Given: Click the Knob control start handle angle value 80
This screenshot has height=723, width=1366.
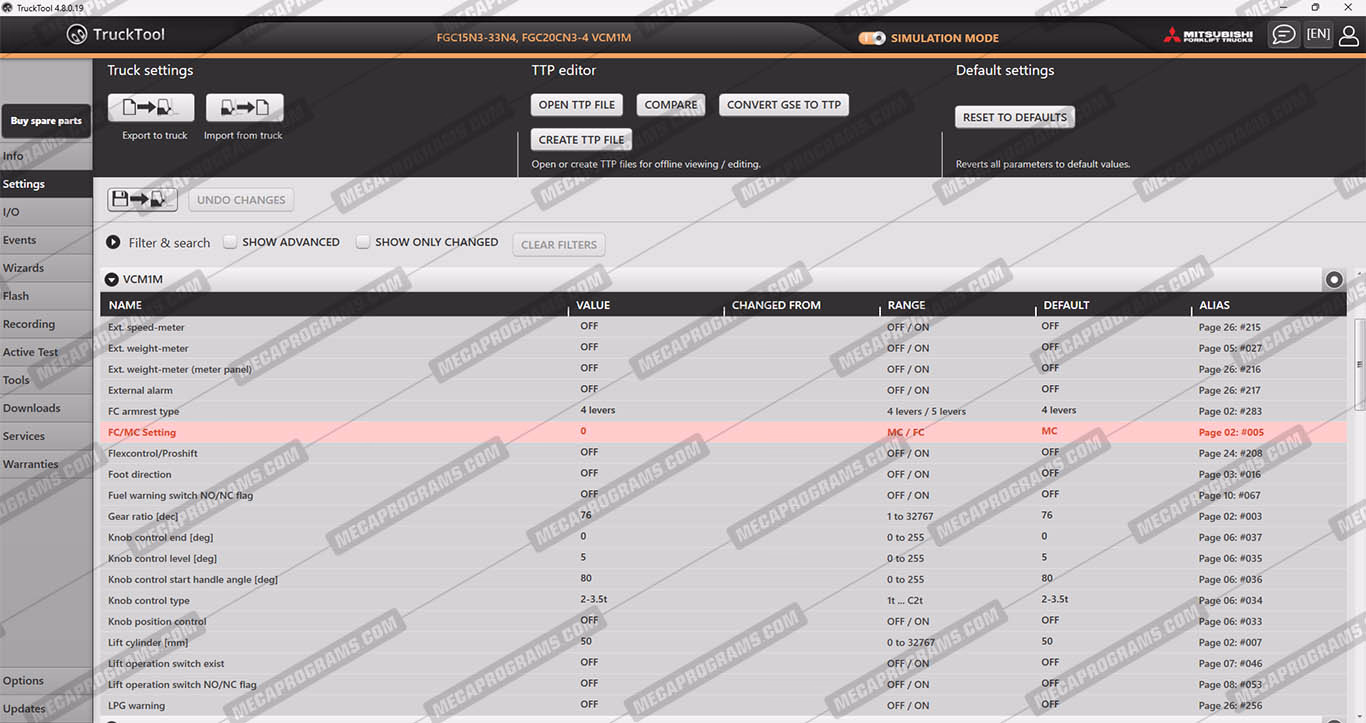Looking at the screenshot, I should [586, 578].
